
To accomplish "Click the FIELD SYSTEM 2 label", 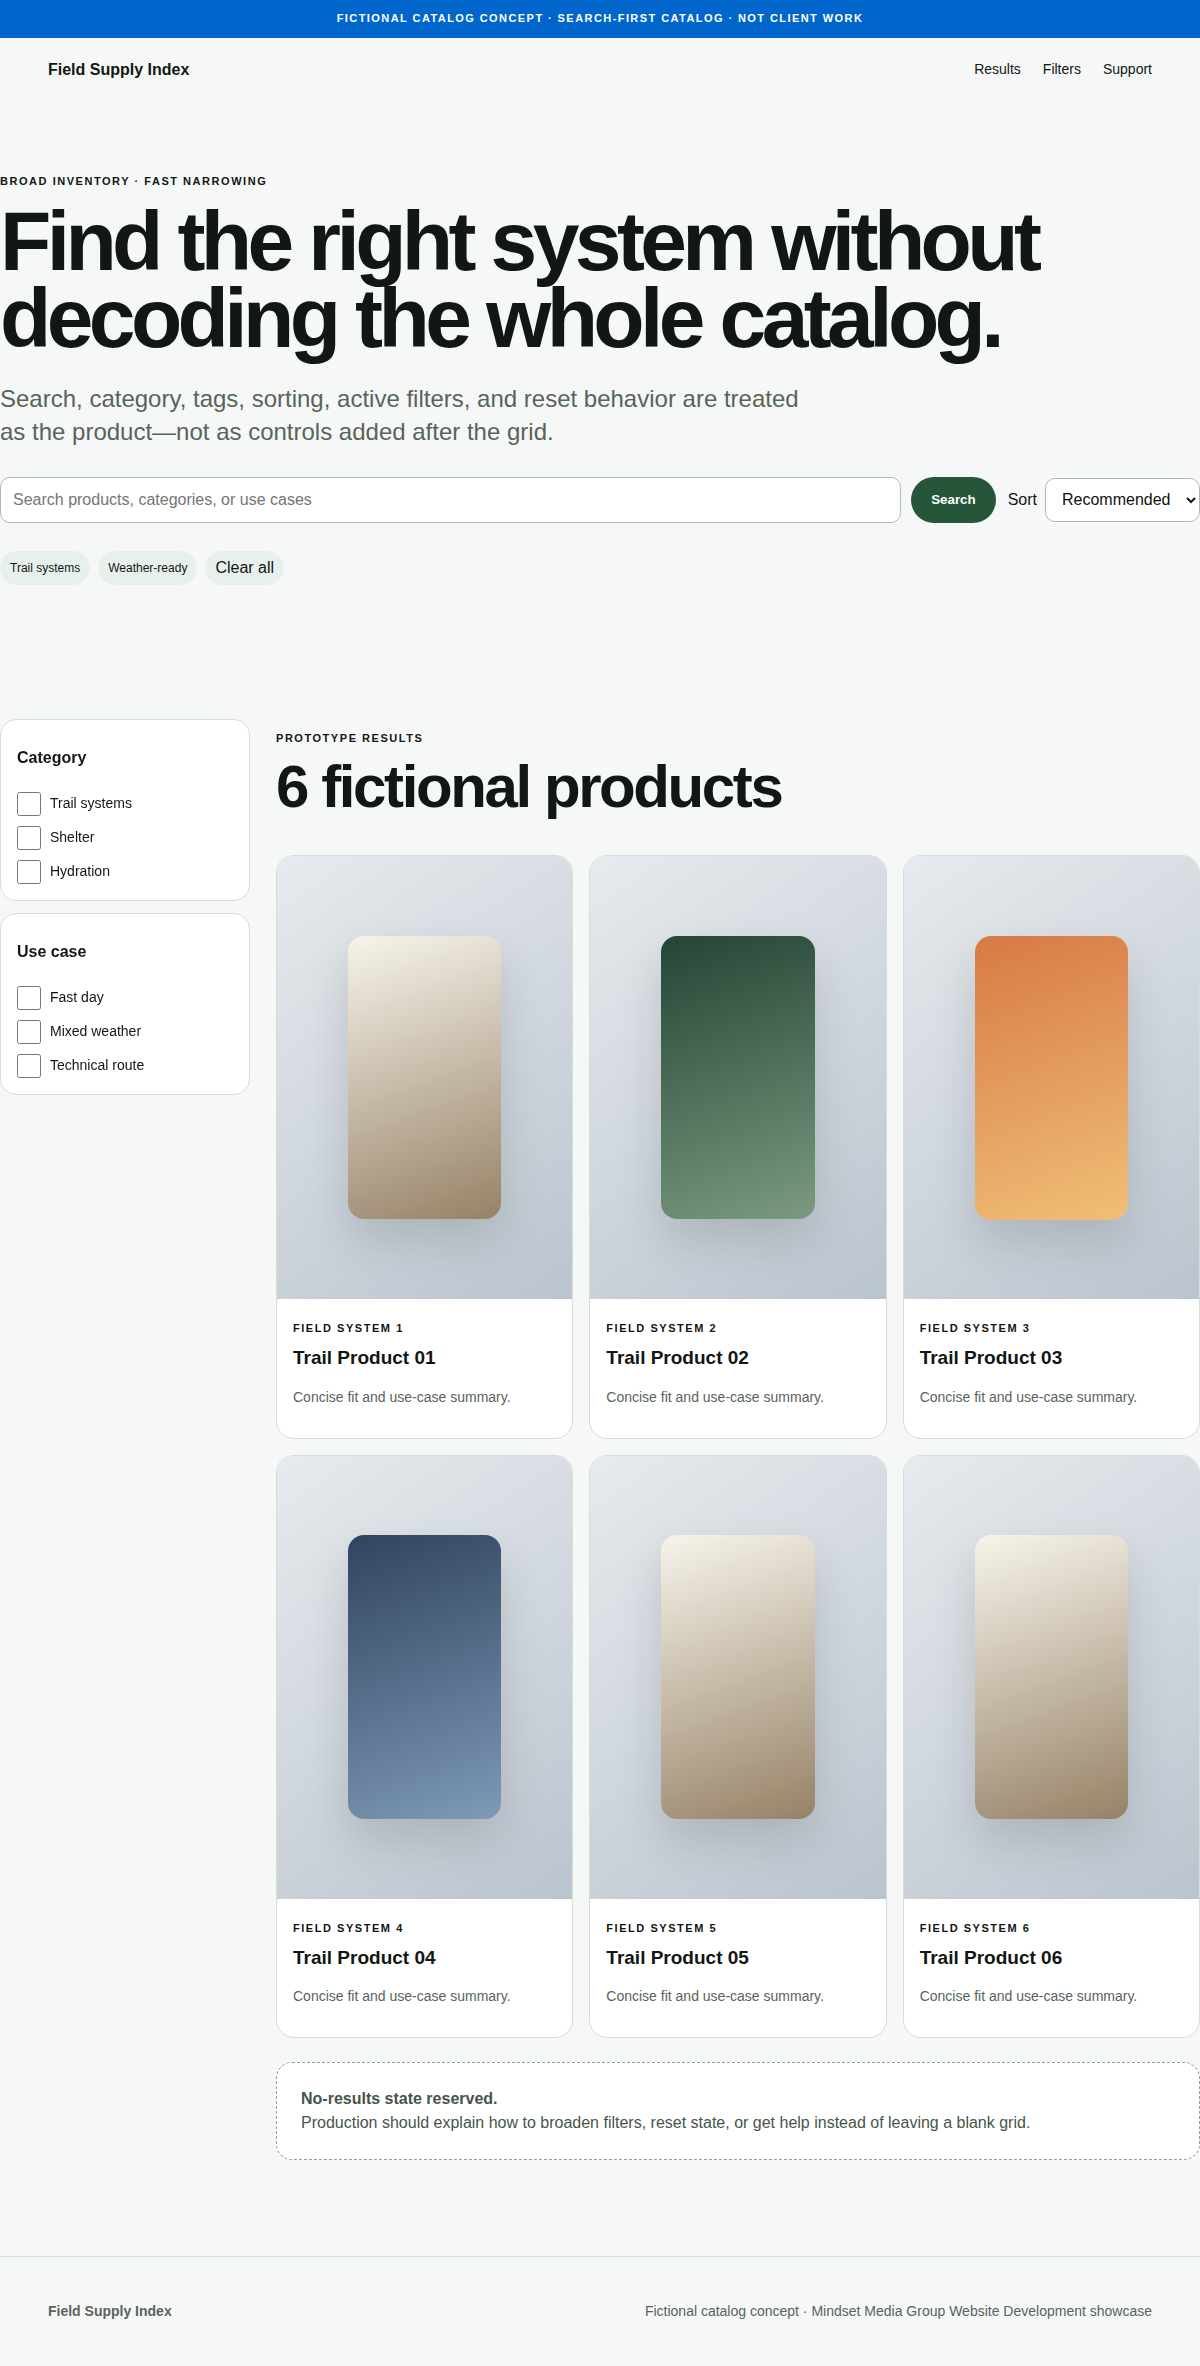I will pyautogui.click(x=661, y=1328).
